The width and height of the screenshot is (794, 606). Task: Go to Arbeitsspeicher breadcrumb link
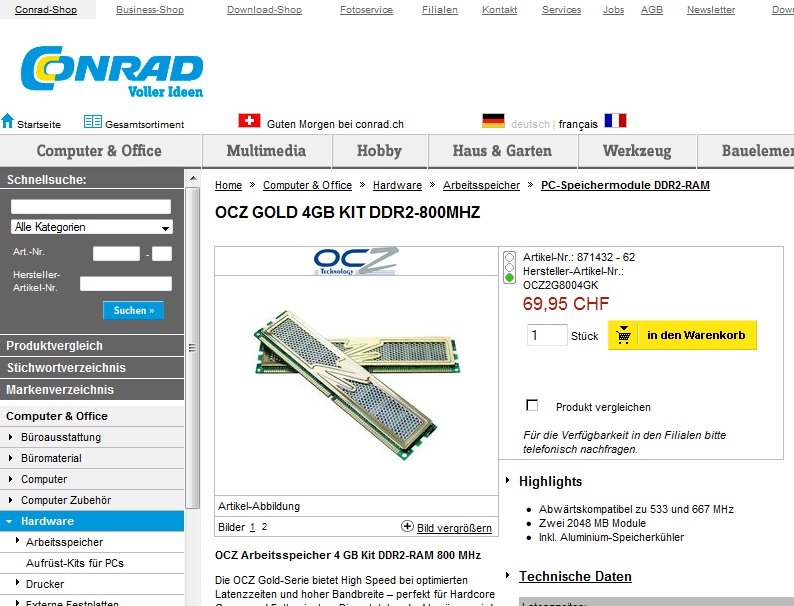[481, 185]
